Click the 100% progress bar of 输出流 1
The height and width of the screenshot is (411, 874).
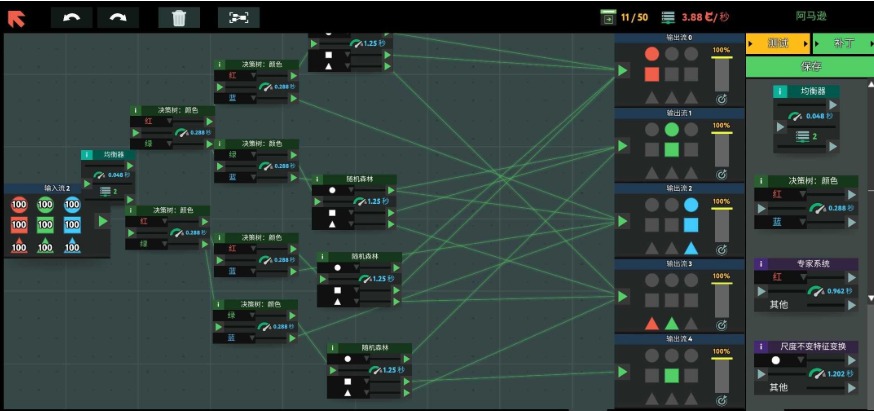click(x=721, y=149)
